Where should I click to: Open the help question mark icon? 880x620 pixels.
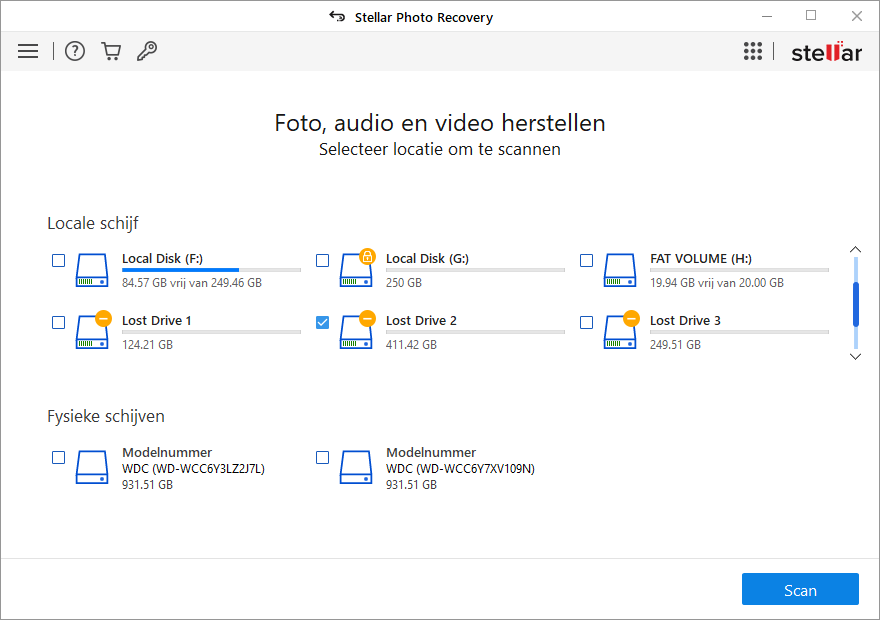[x=75, y=51]
